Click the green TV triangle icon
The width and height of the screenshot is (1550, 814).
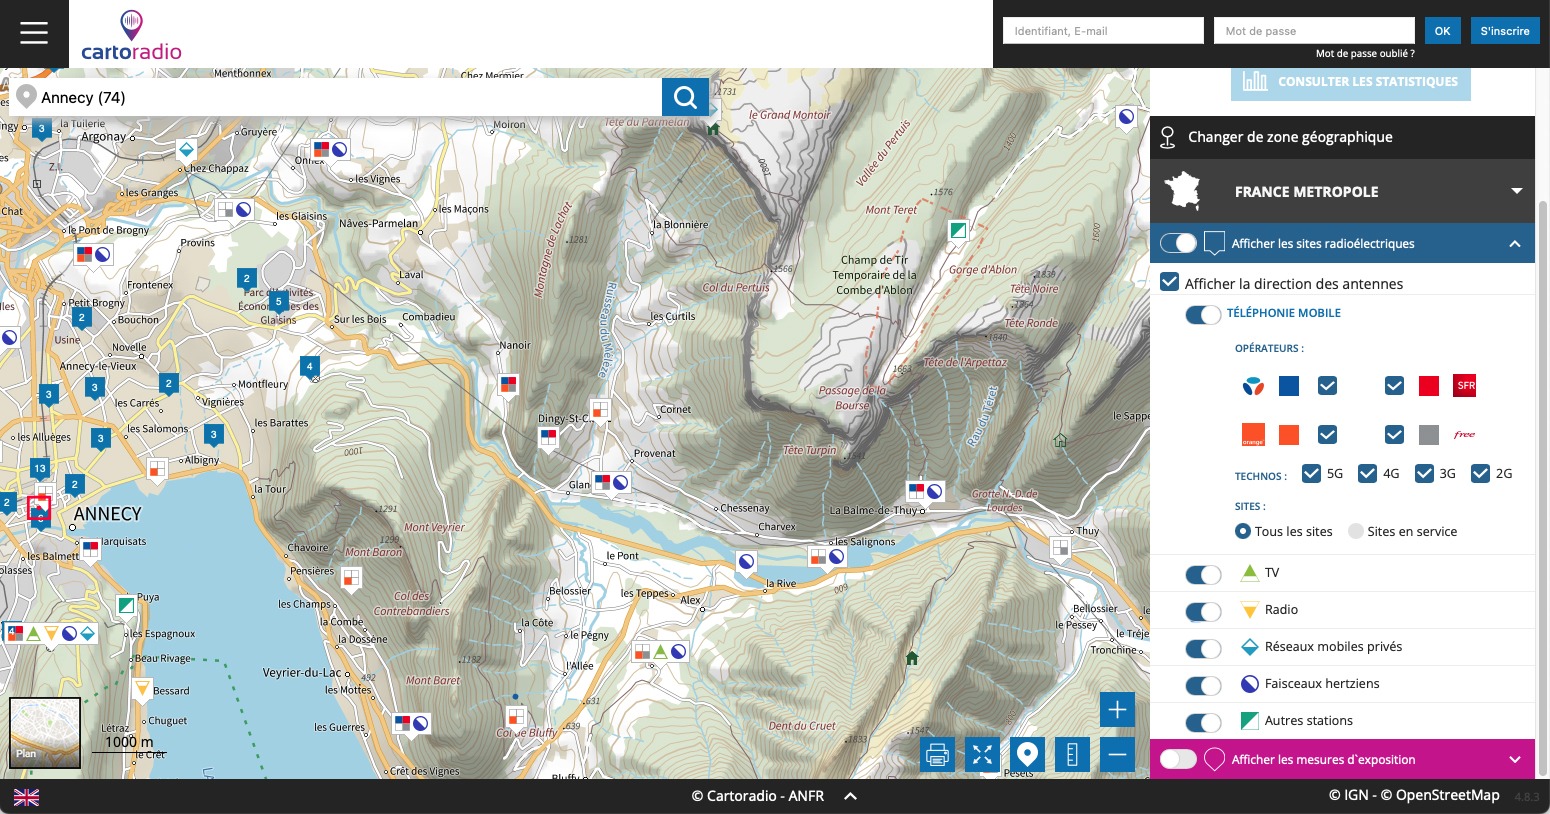tap(1249, 573)
